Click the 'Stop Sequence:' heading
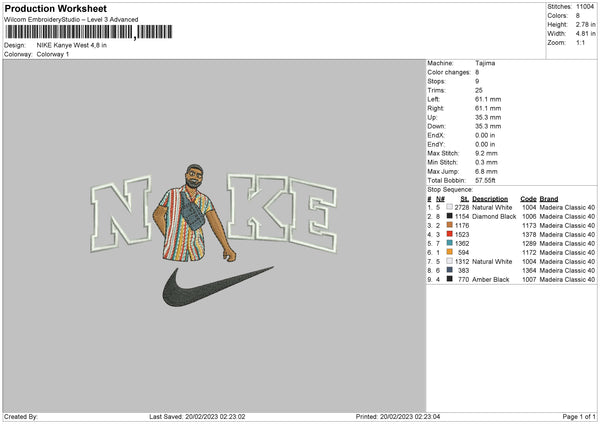Viewport: 600px width, 424px height. point(450,189)
